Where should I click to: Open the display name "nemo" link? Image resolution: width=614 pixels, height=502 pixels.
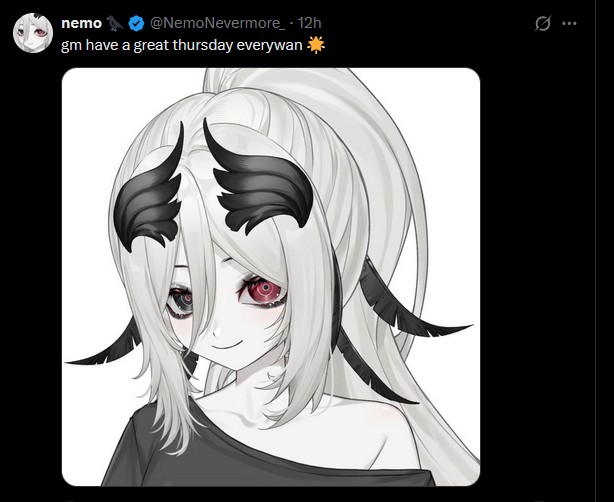click(81, 23)
